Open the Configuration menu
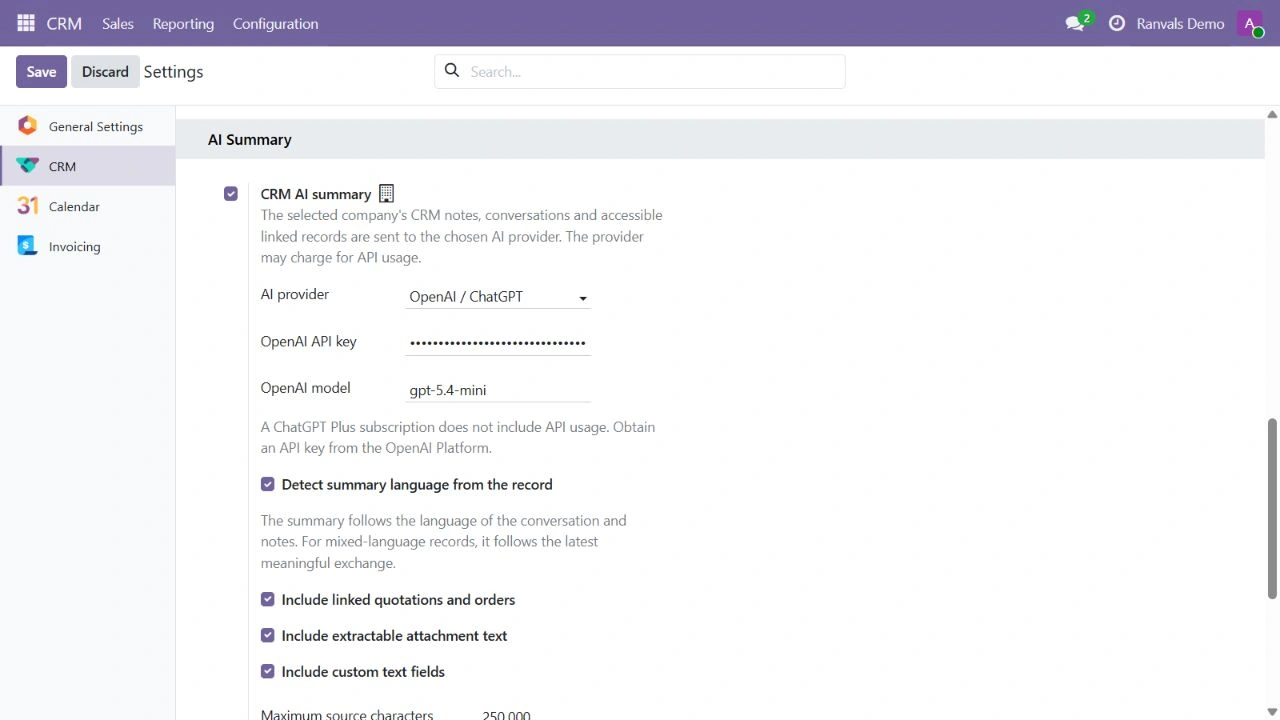The height and width of the screenshot is (720, 1280). tap(275, 23)
